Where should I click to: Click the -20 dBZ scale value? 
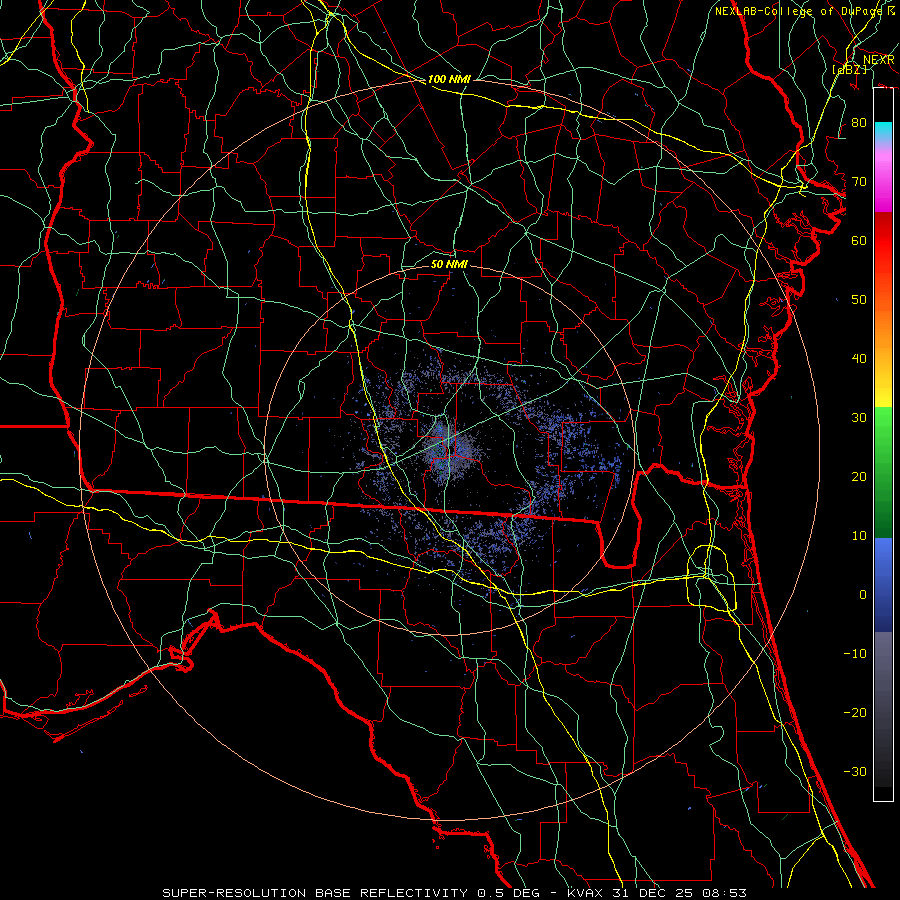click(x=855, y=713)
